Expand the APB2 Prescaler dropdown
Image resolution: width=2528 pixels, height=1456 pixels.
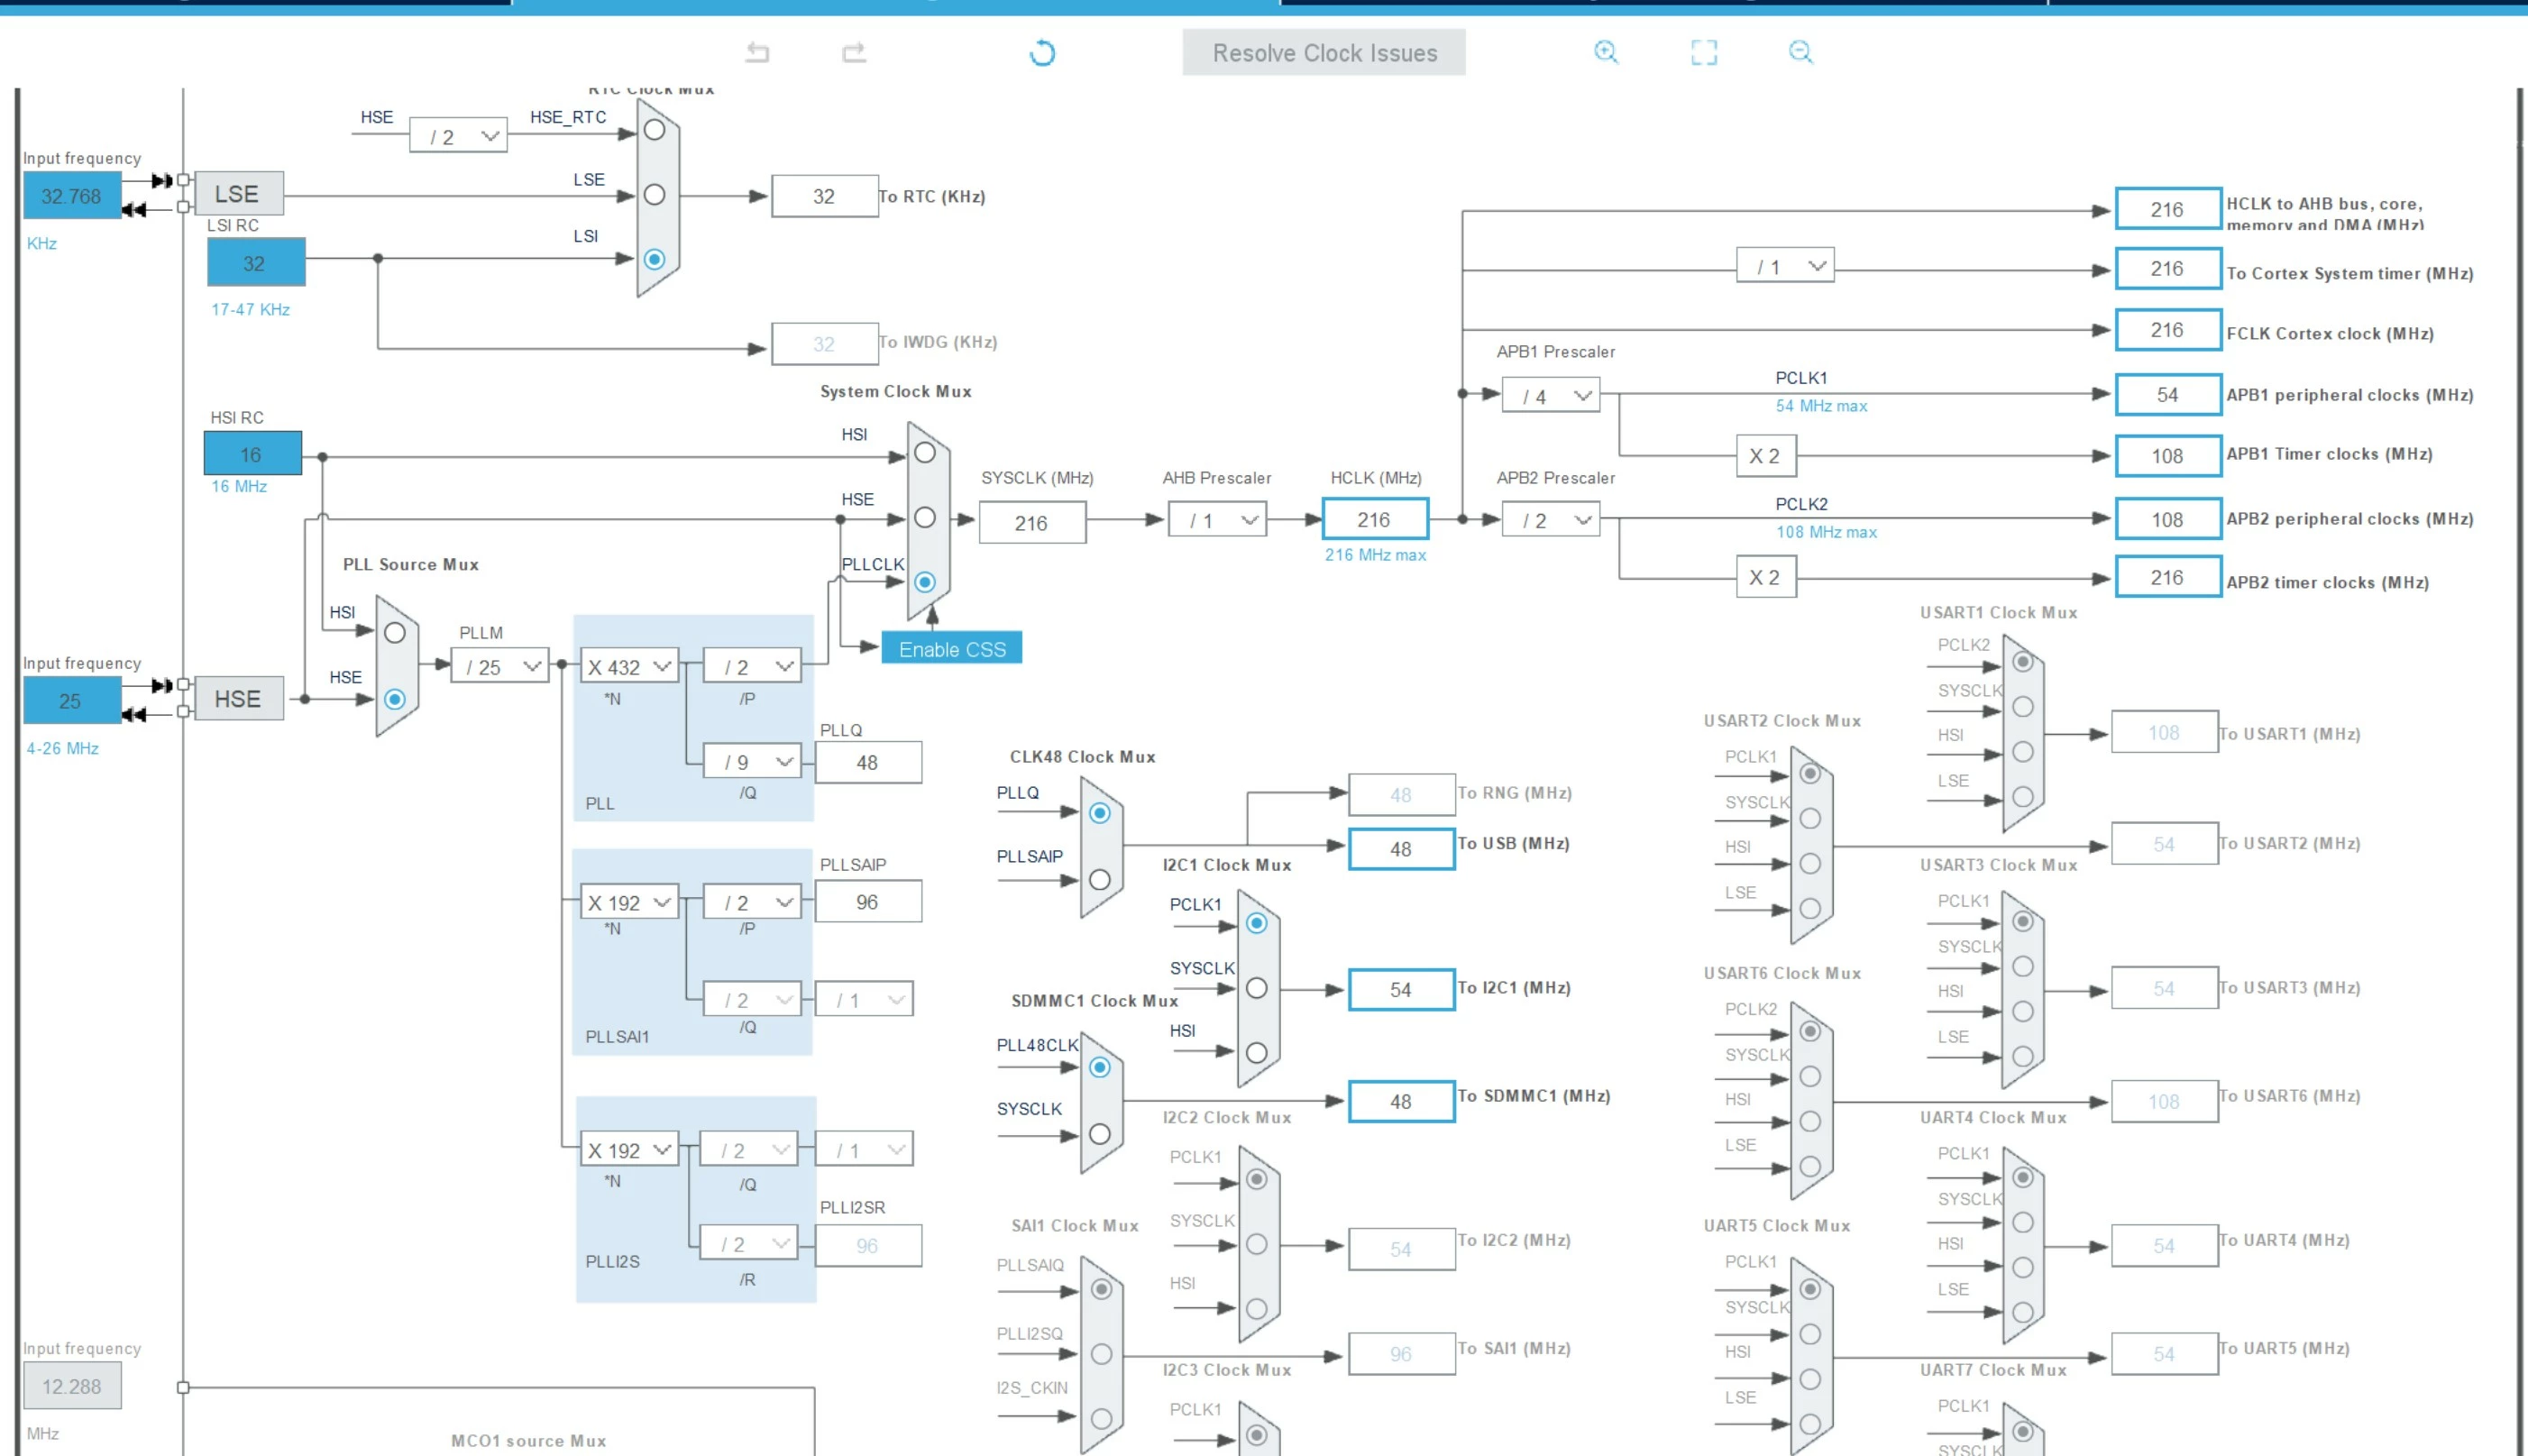pos(1551,520)
